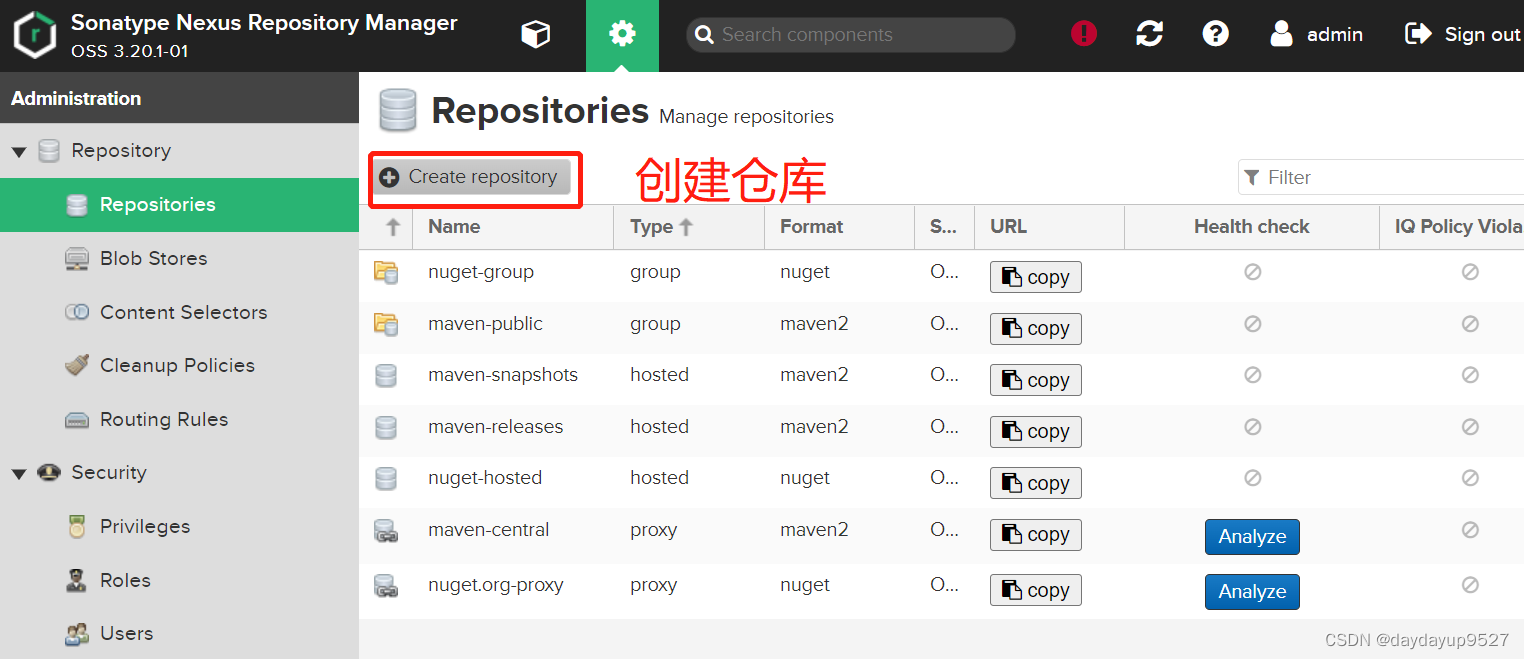Click the Routing Rules icon
The width and height of the screenshot is (1524, 659).
click(77, 420)
